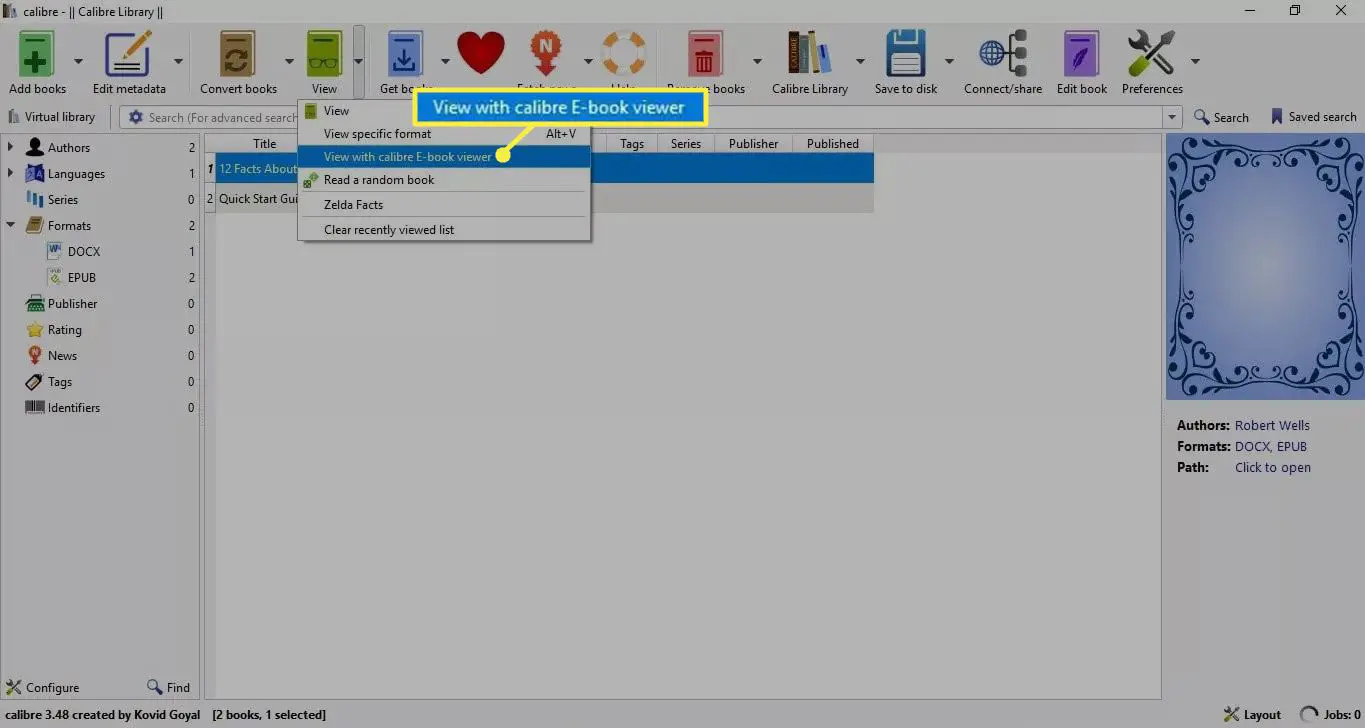
Task: Click the search gear advanced icon
Action: click(135, 117)
